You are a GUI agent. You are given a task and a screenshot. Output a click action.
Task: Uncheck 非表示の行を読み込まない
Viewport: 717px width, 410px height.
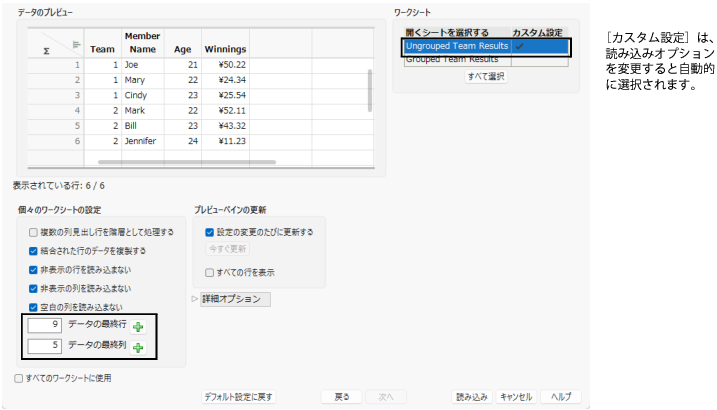[x=33, y=270]
